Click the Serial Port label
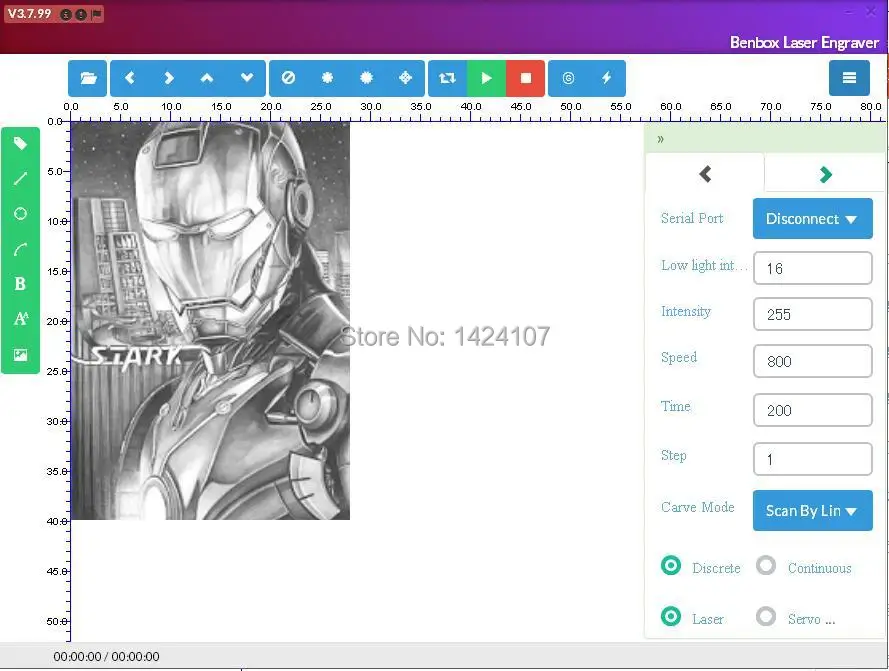 [692, 218]
